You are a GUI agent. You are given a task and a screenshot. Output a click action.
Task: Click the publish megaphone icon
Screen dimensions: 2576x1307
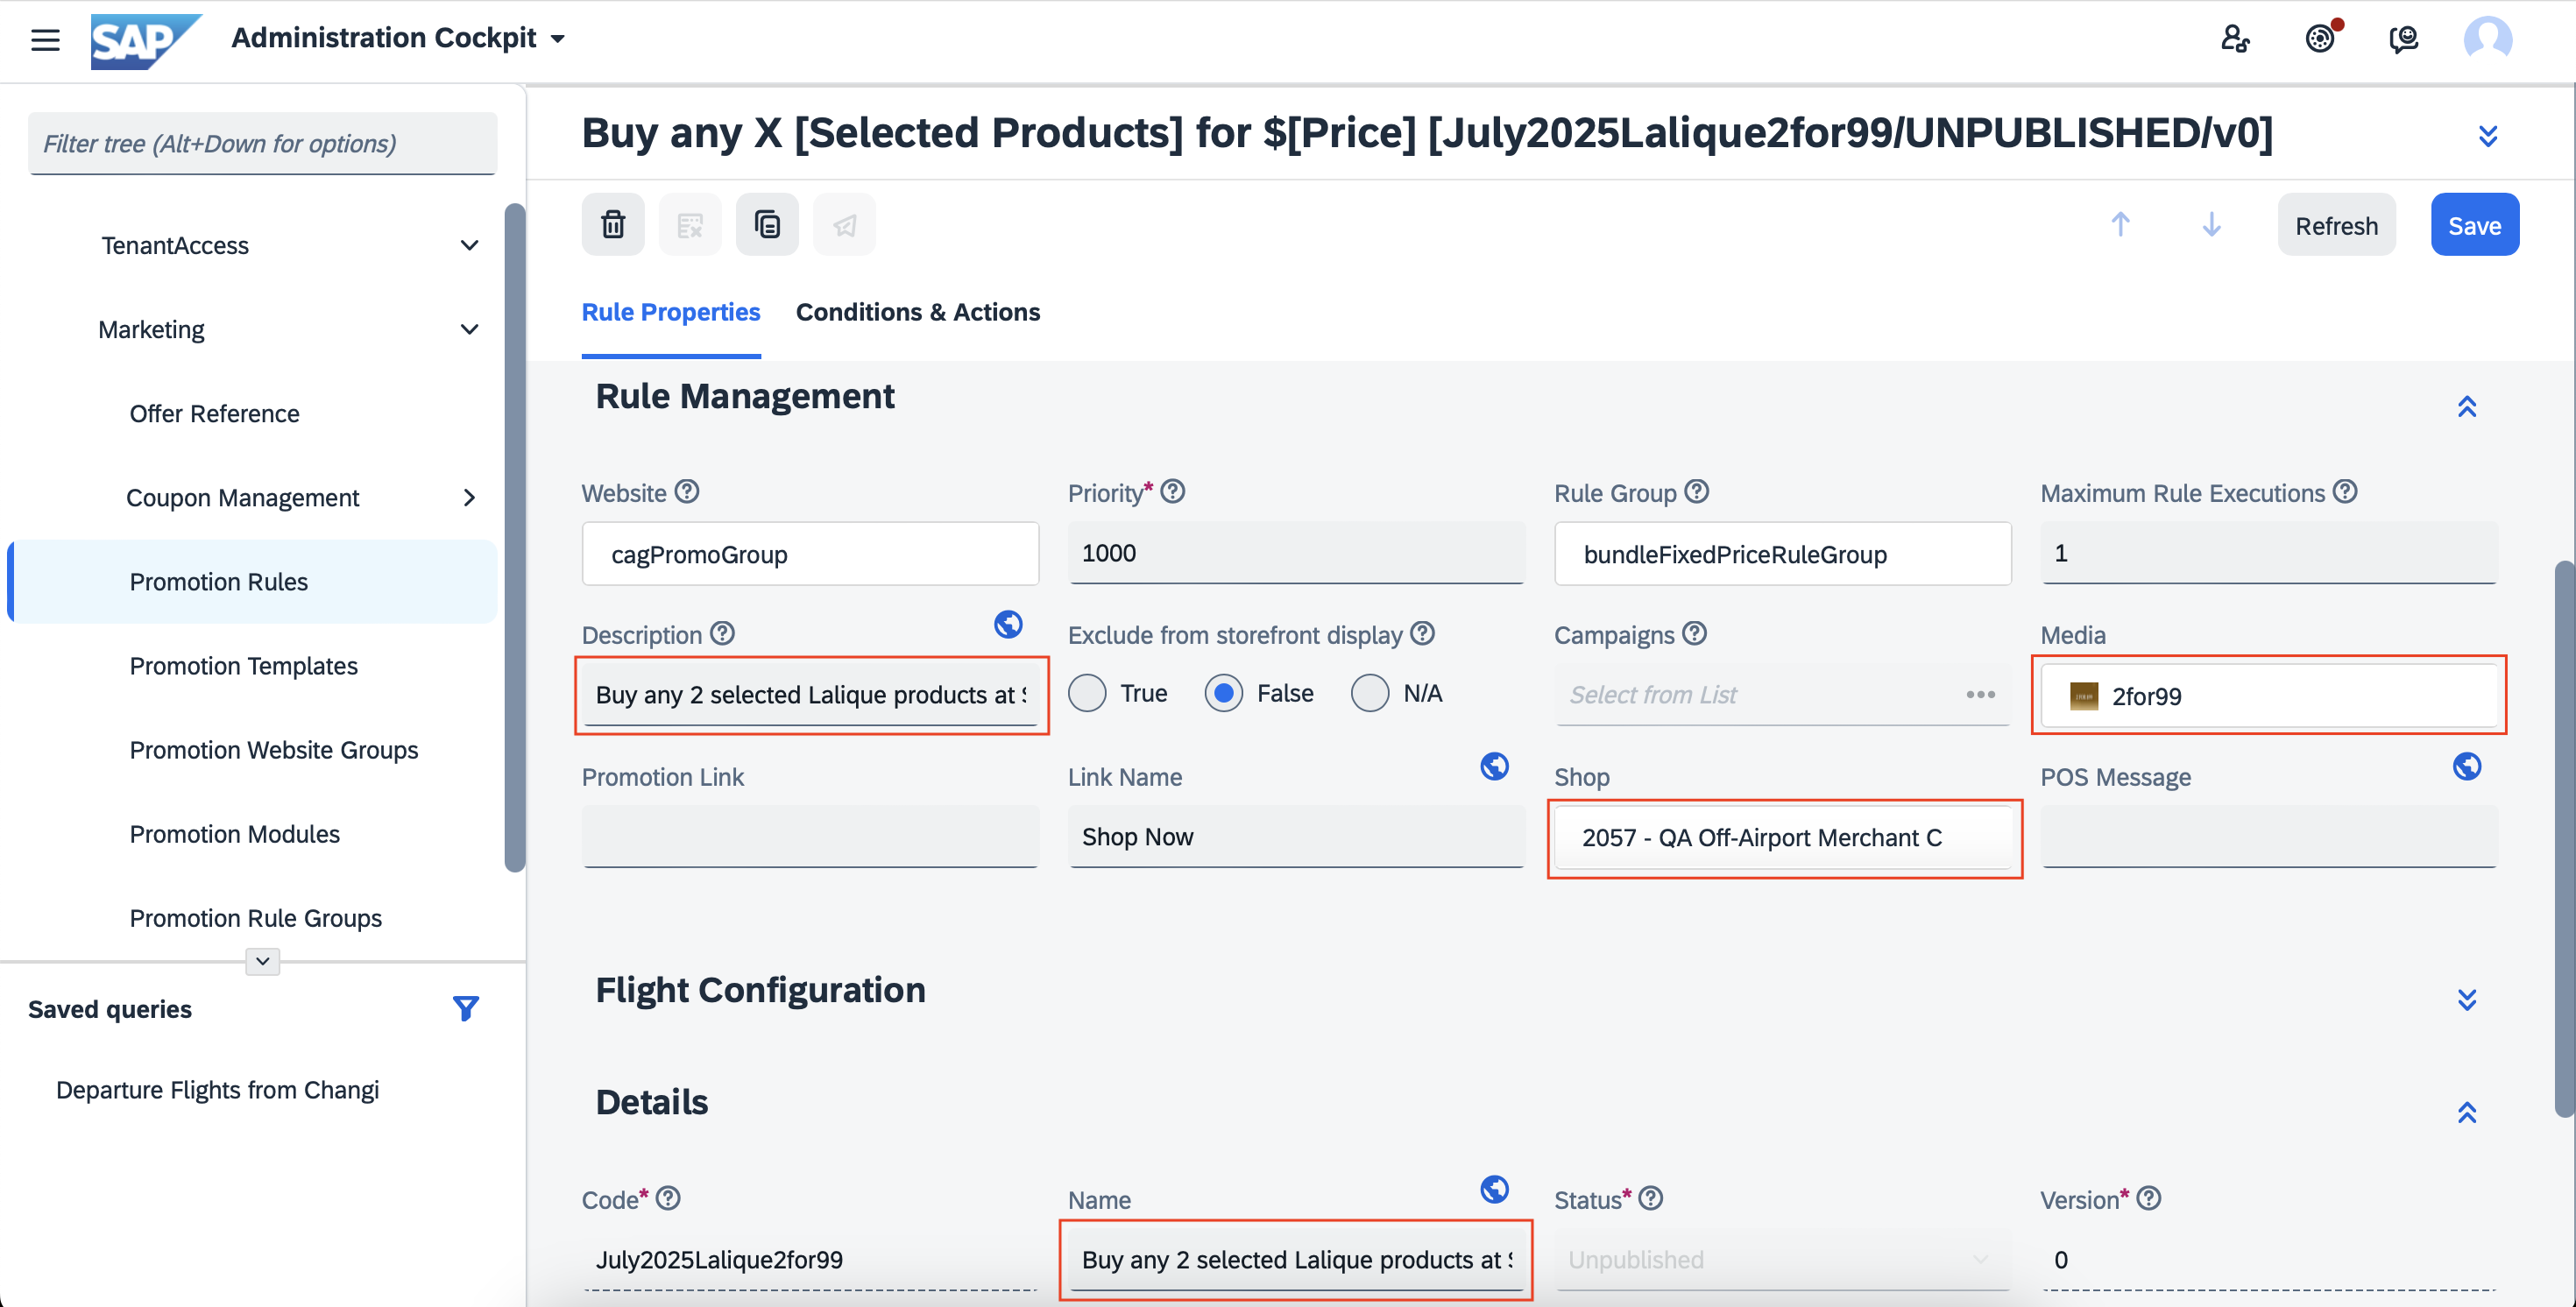point(844,224)
